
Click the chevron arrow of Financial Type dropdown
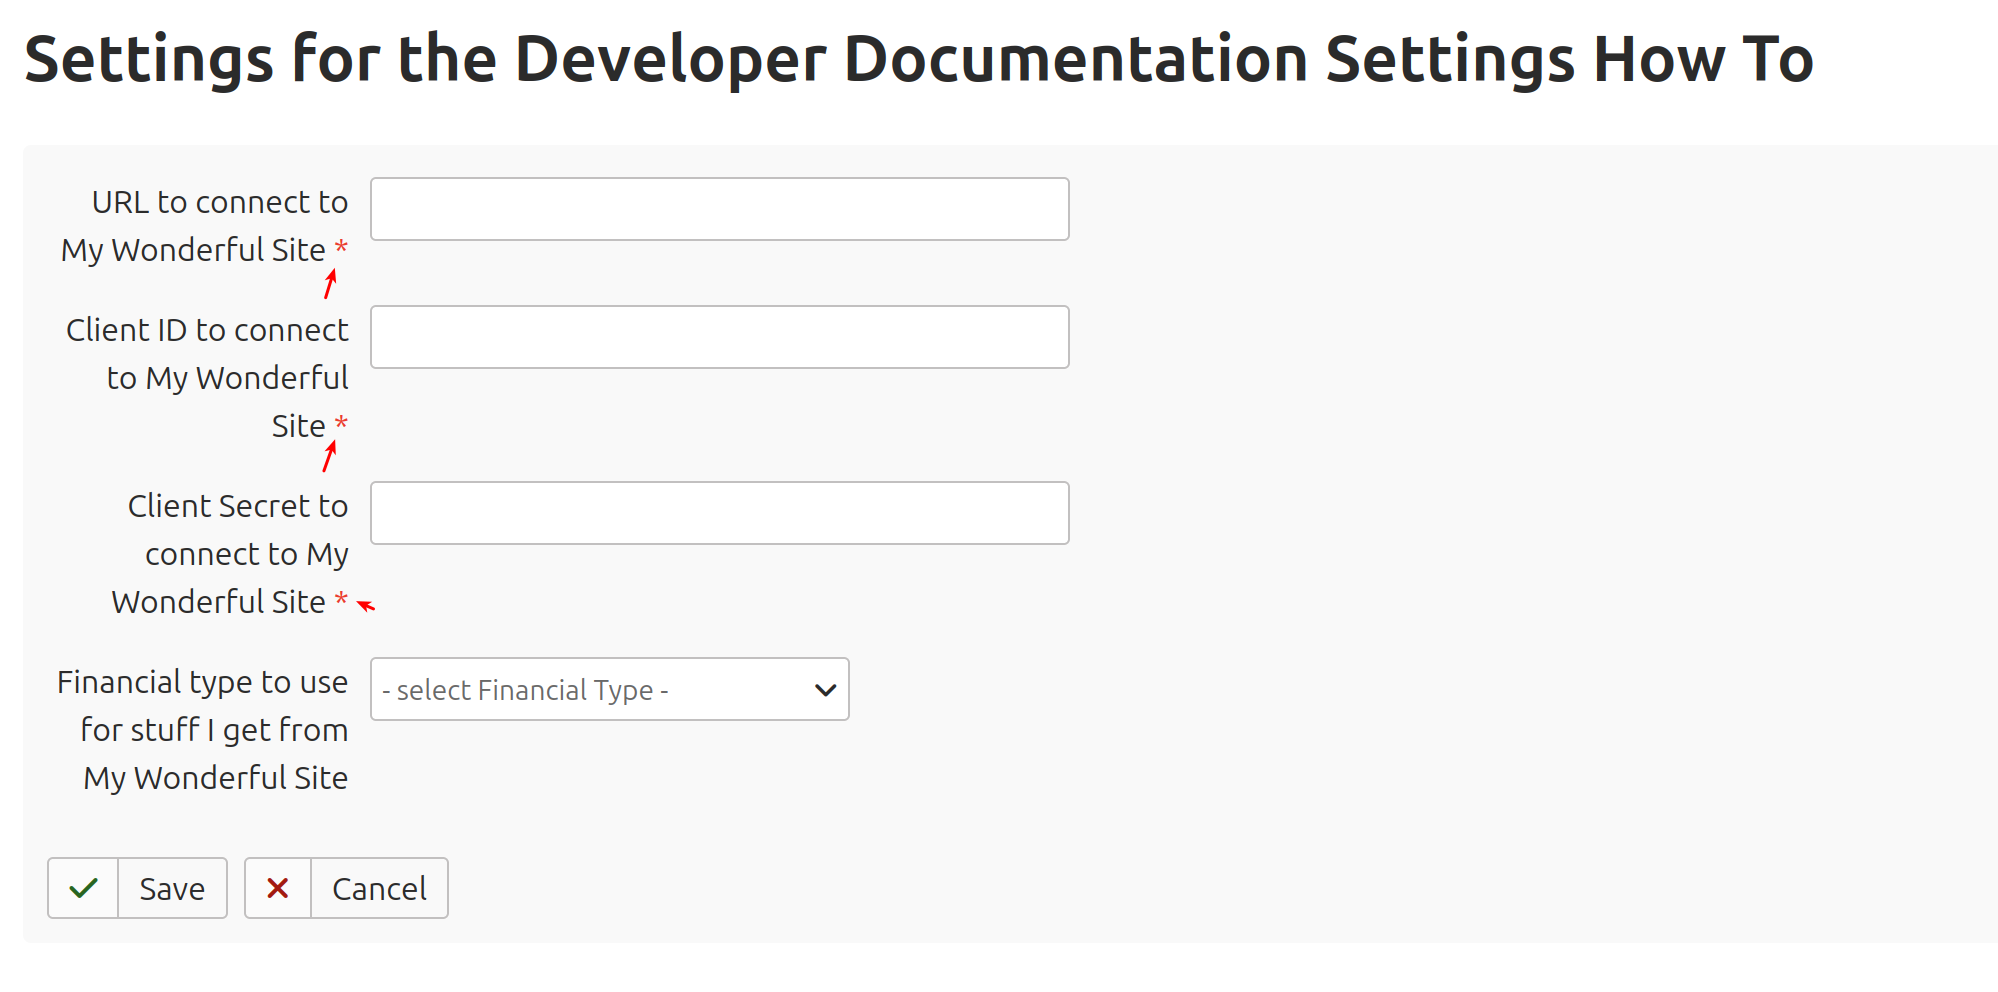click(x=825, y=690)
